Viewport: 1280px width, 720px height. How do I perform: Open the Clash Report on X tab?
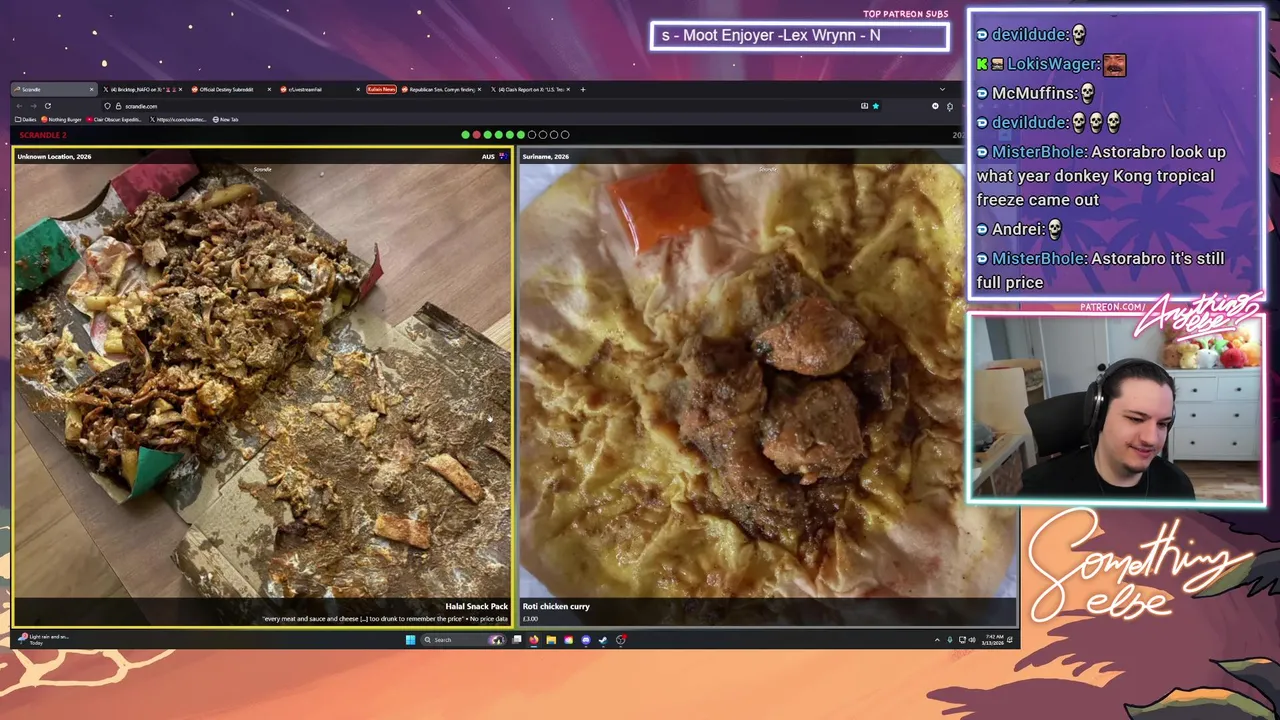tap(531, 89)
